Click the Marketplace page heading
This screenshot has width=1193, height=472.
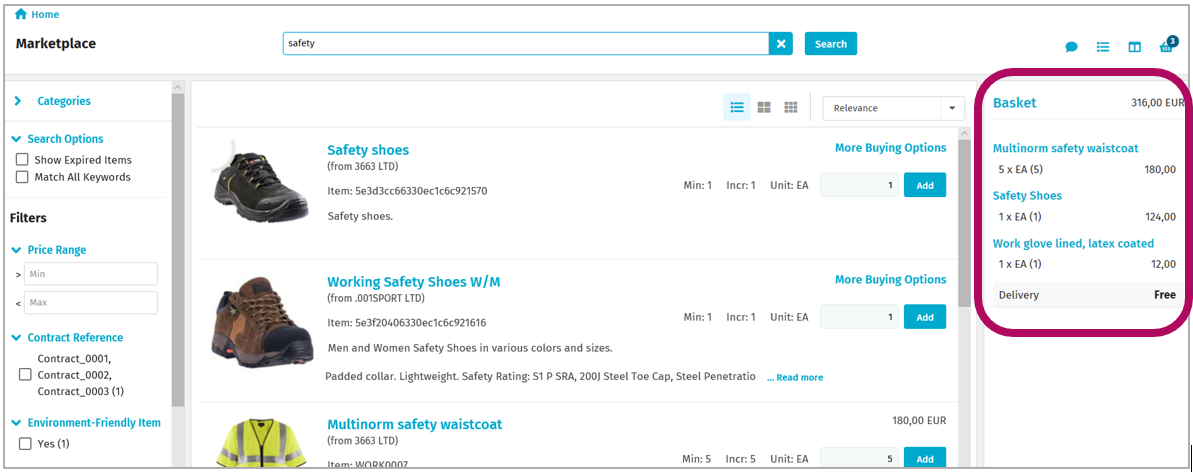(56, 43)
